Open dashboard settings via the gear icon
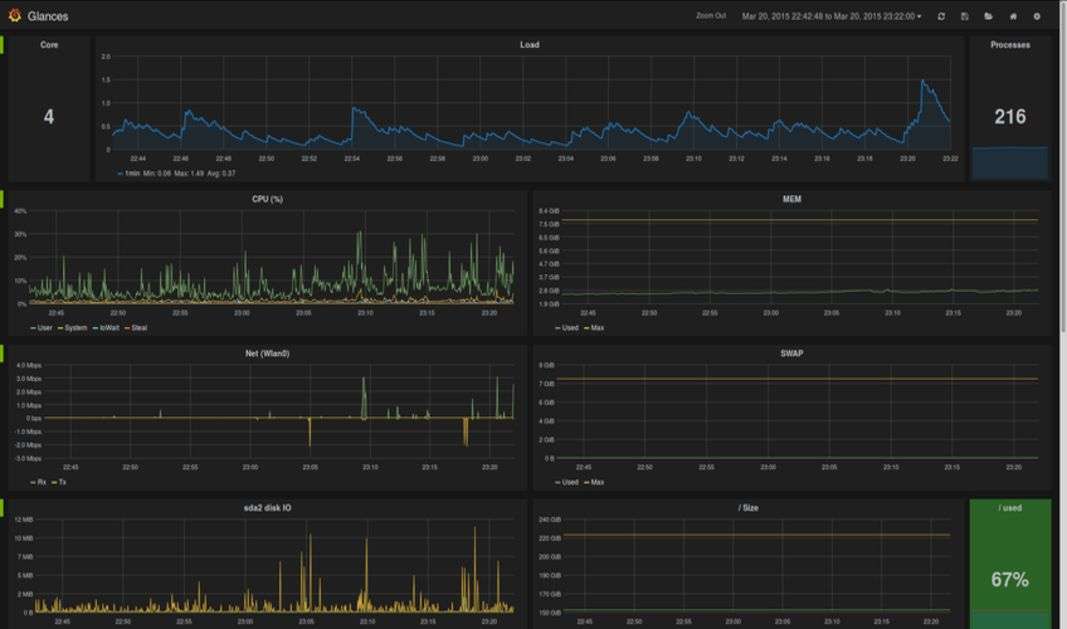 [x=1037, y=17]
